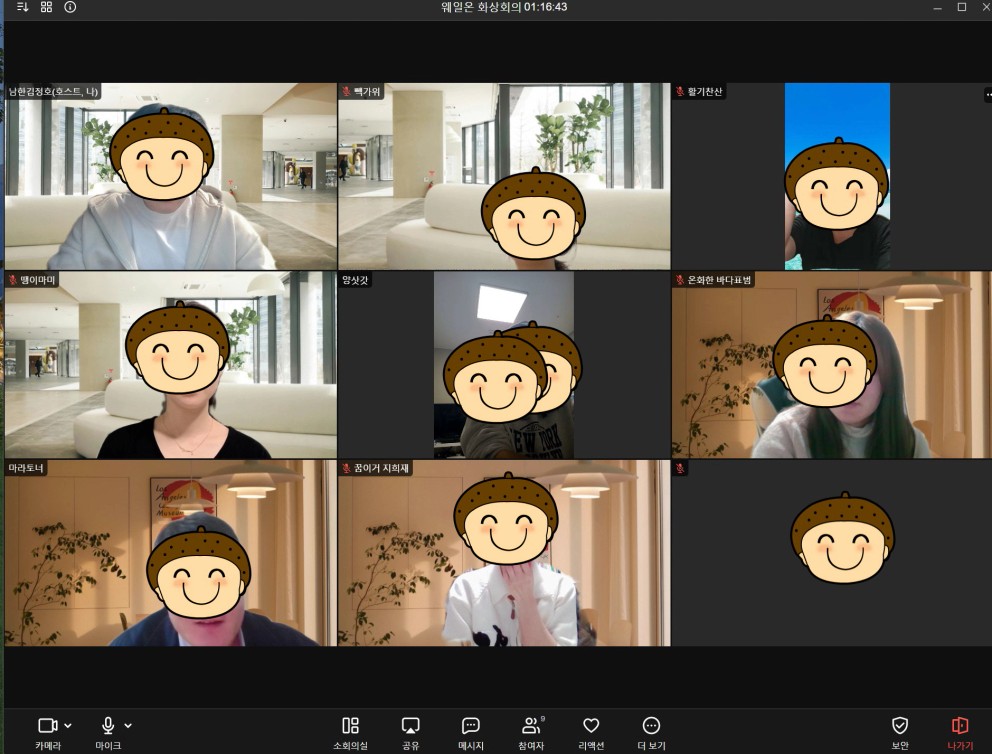Show the participants (참여자) list
This screenshot has width=992, height=754.
click(x=531, y=725)
